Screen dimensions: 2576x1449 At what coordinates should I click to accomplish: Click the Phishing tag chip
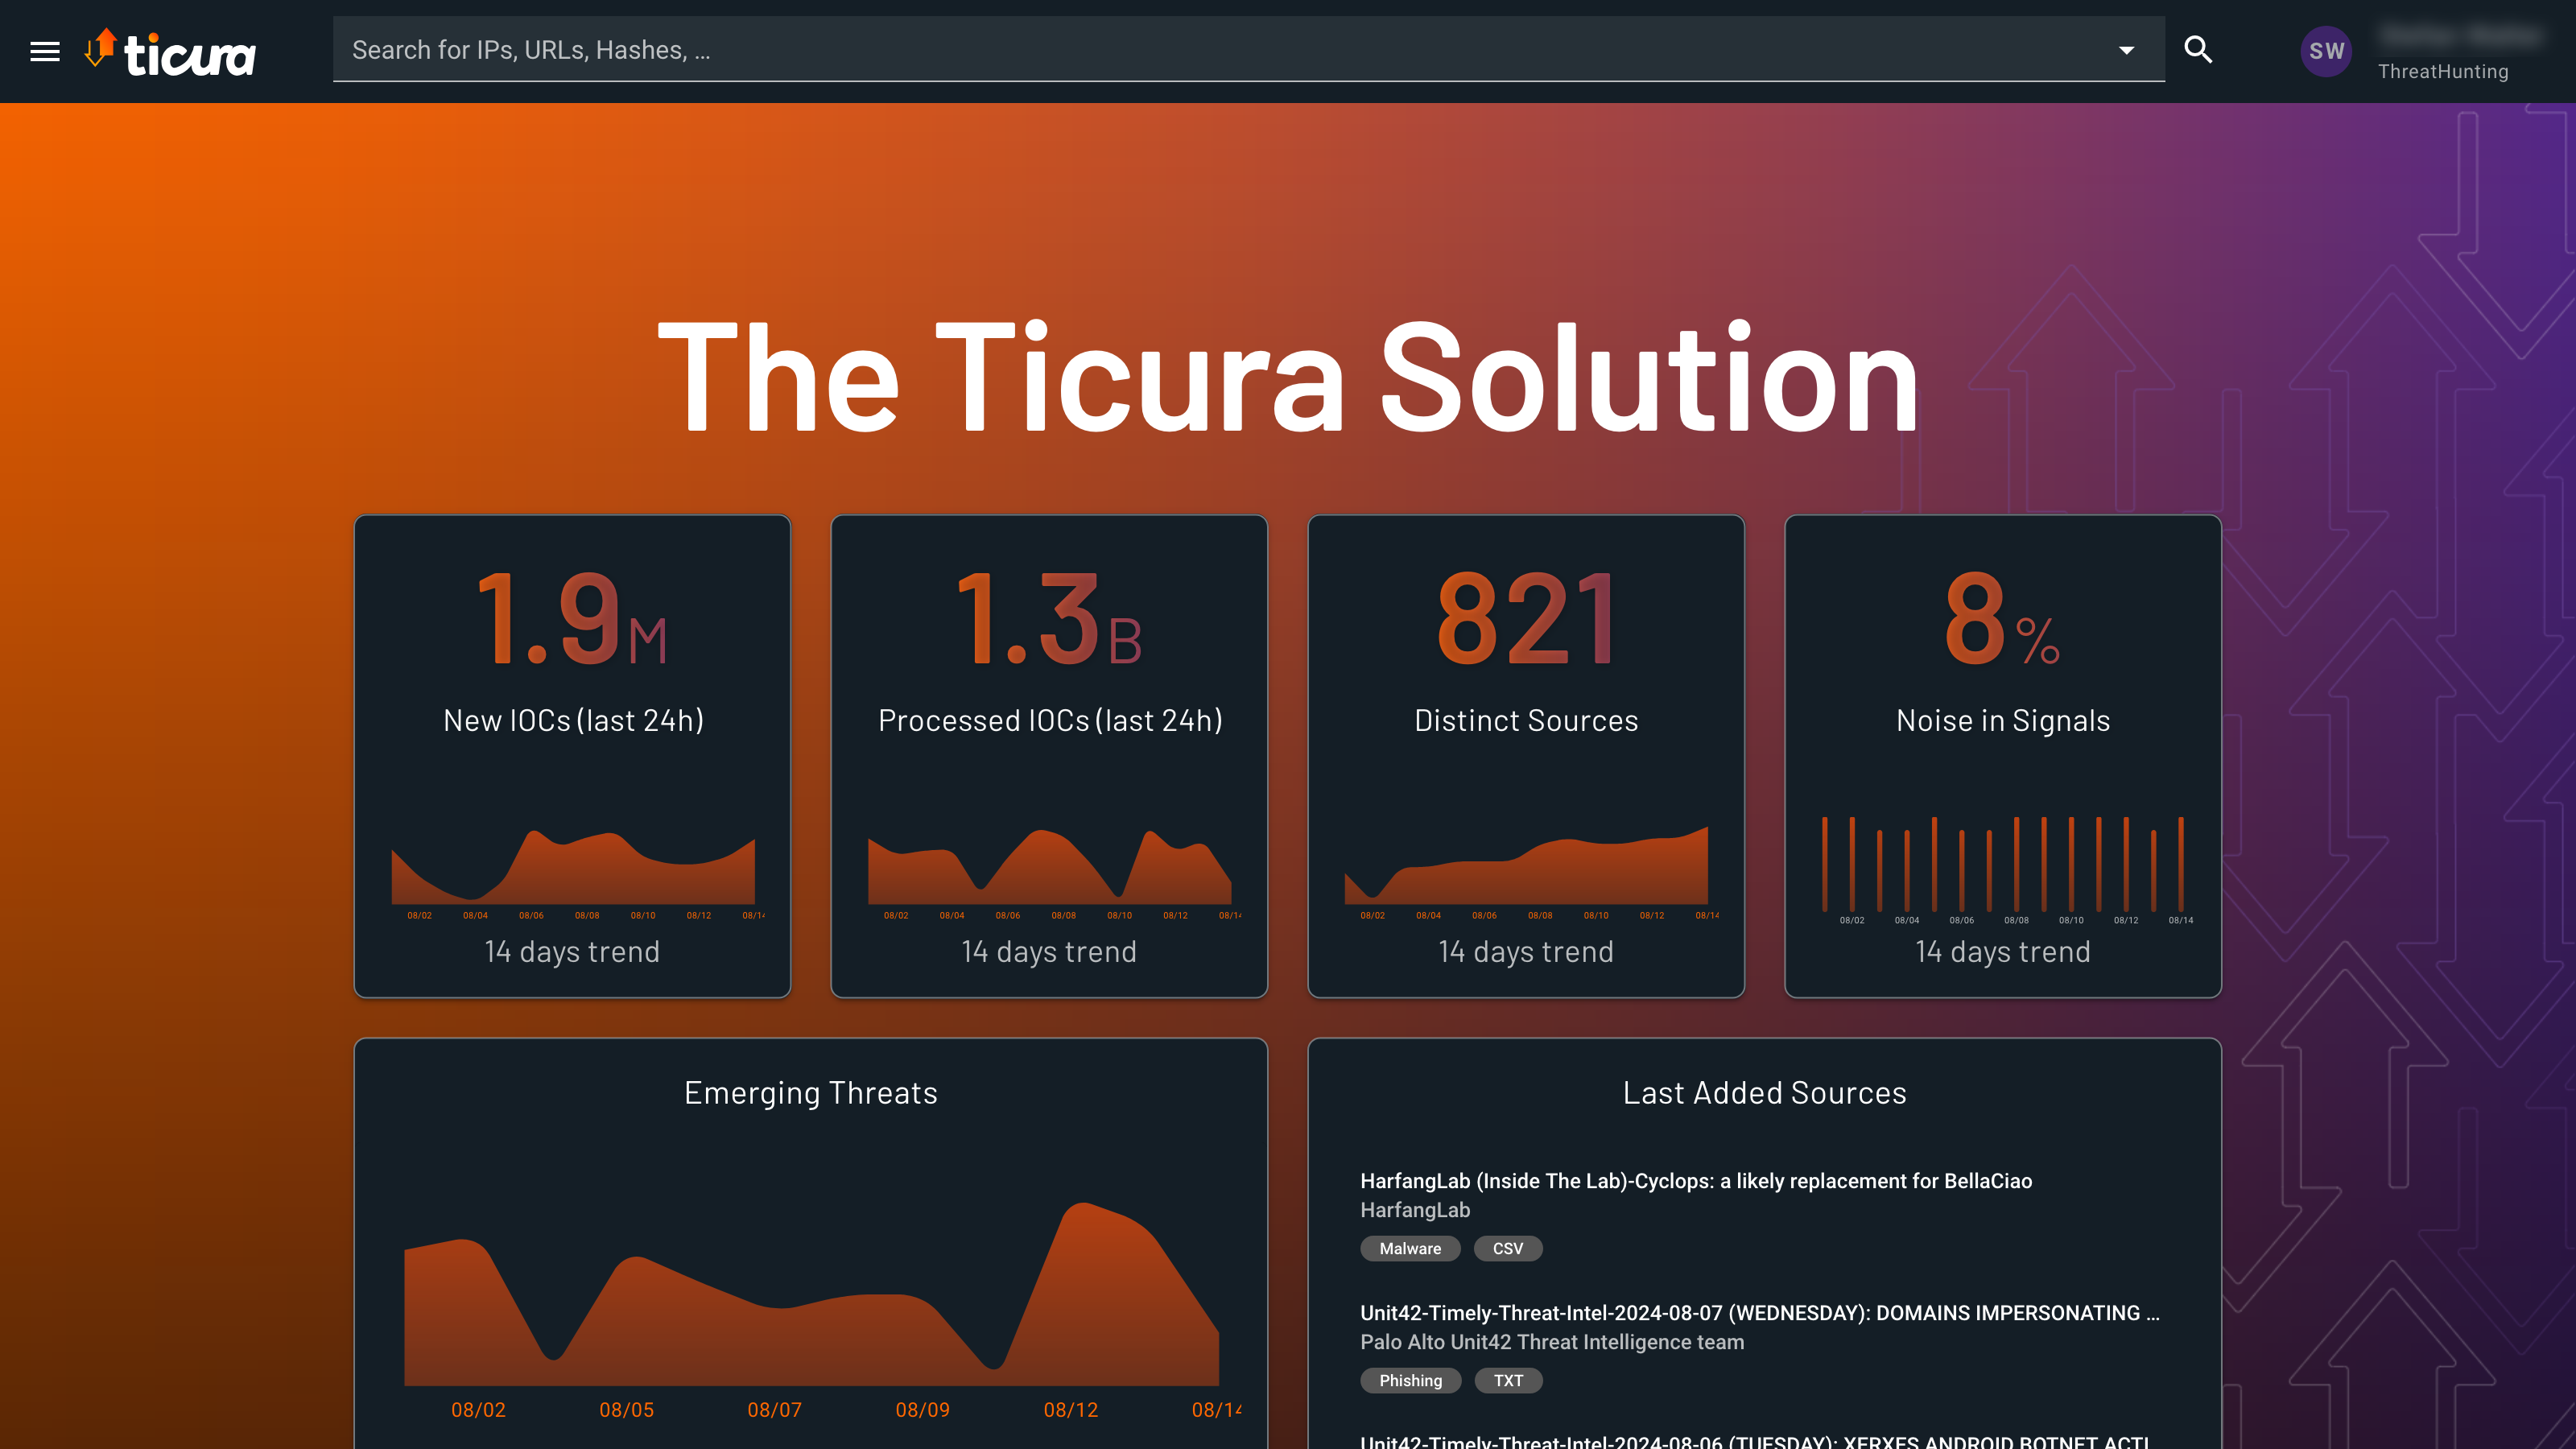click(x=1410, y=1380)
